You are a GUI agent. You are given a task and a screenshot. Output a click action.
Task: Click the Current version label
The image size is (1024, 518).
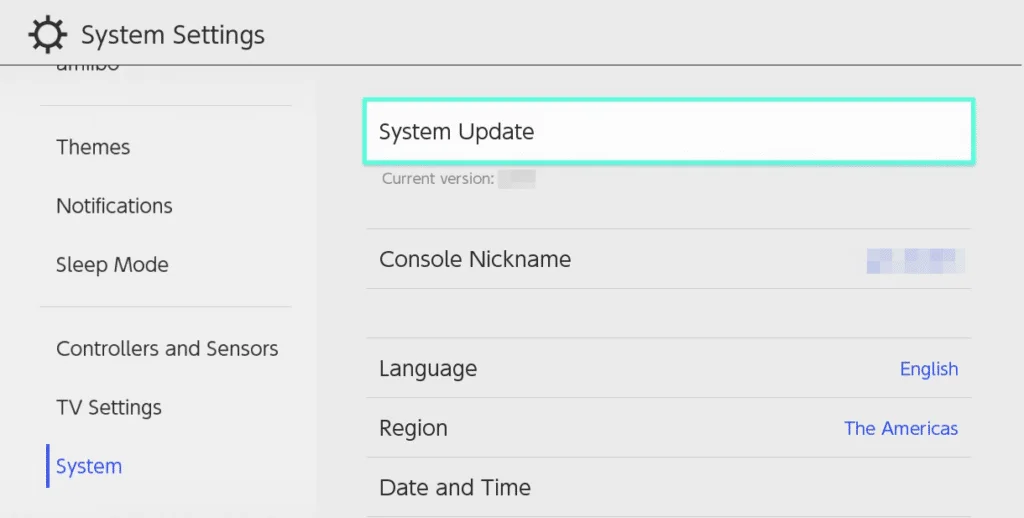click(437, 180)
